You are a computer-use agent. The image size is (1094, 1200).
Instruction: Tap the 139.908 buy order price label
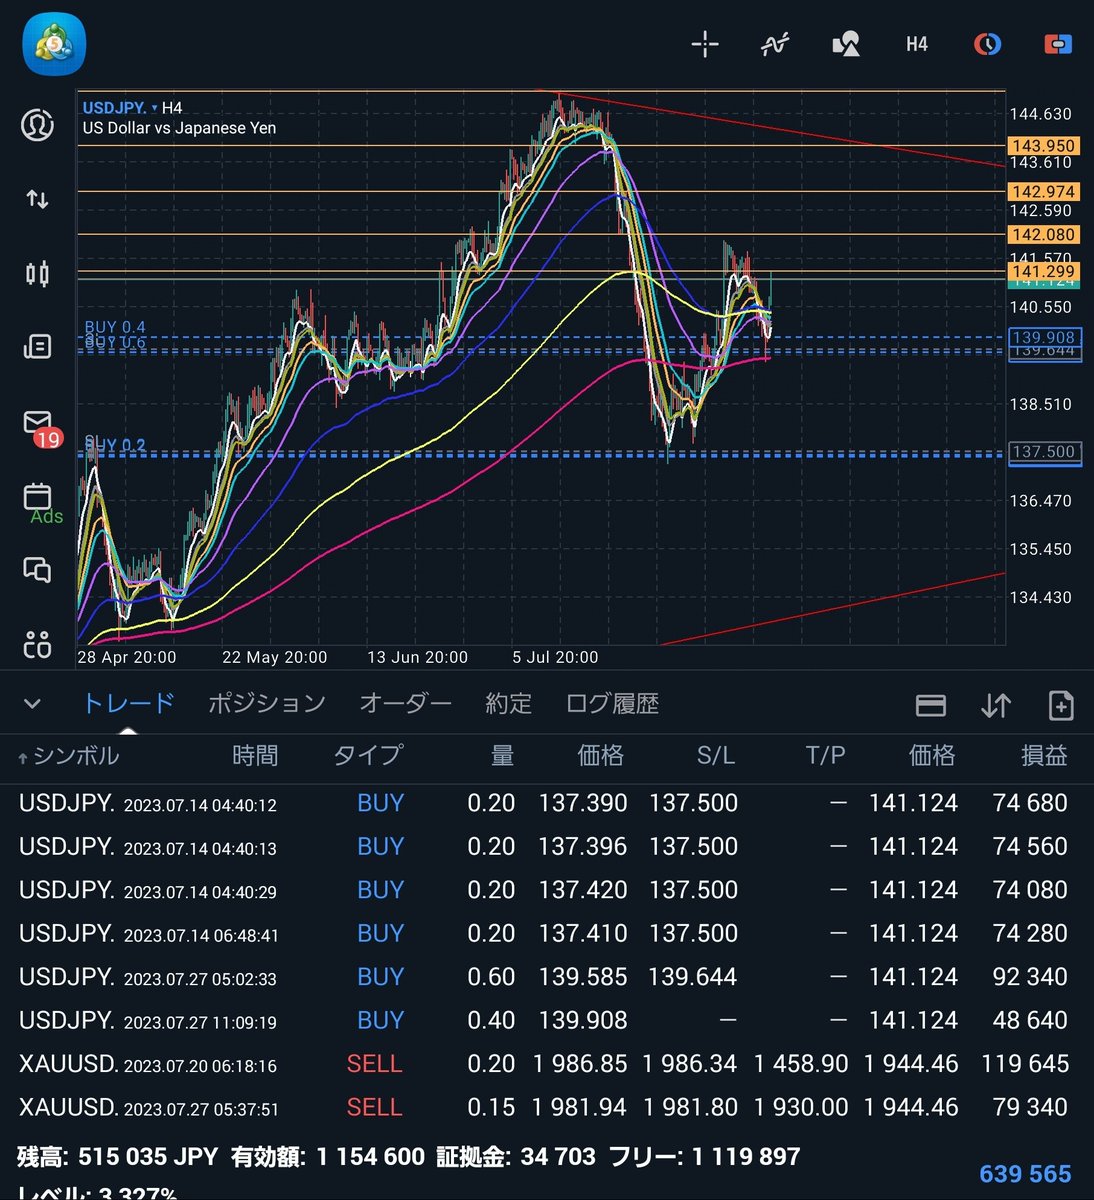click(1044, 337)
